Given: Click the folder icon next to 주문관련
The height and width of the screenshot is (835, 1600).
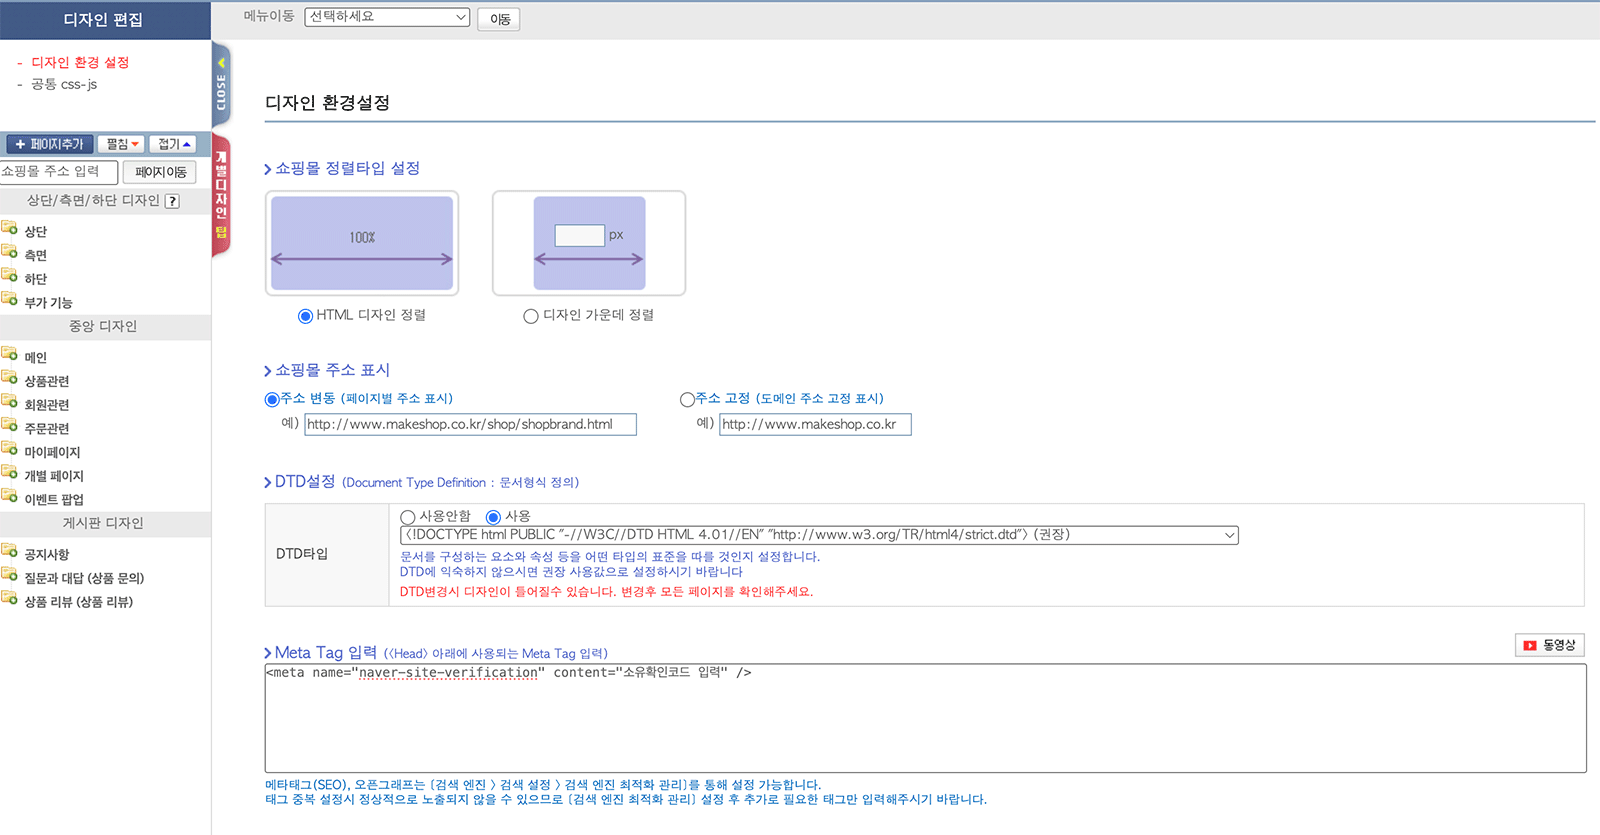Looking at the screenshot, I should pyautogui.click(x=10, y=425).
